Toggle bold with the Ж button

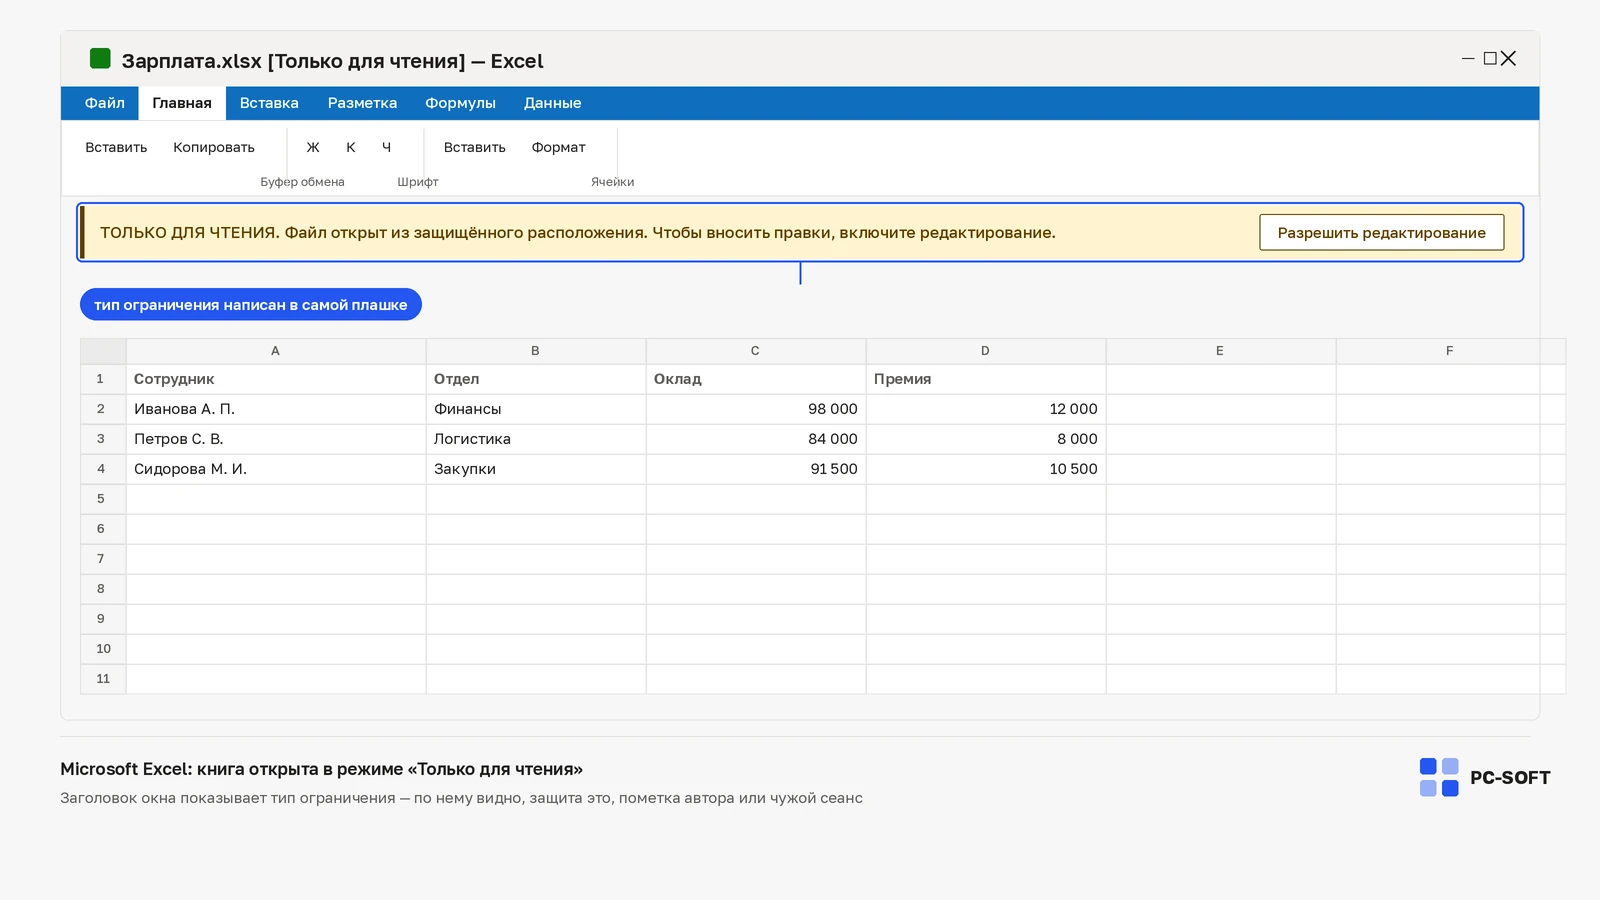click(x=313, y=147)
